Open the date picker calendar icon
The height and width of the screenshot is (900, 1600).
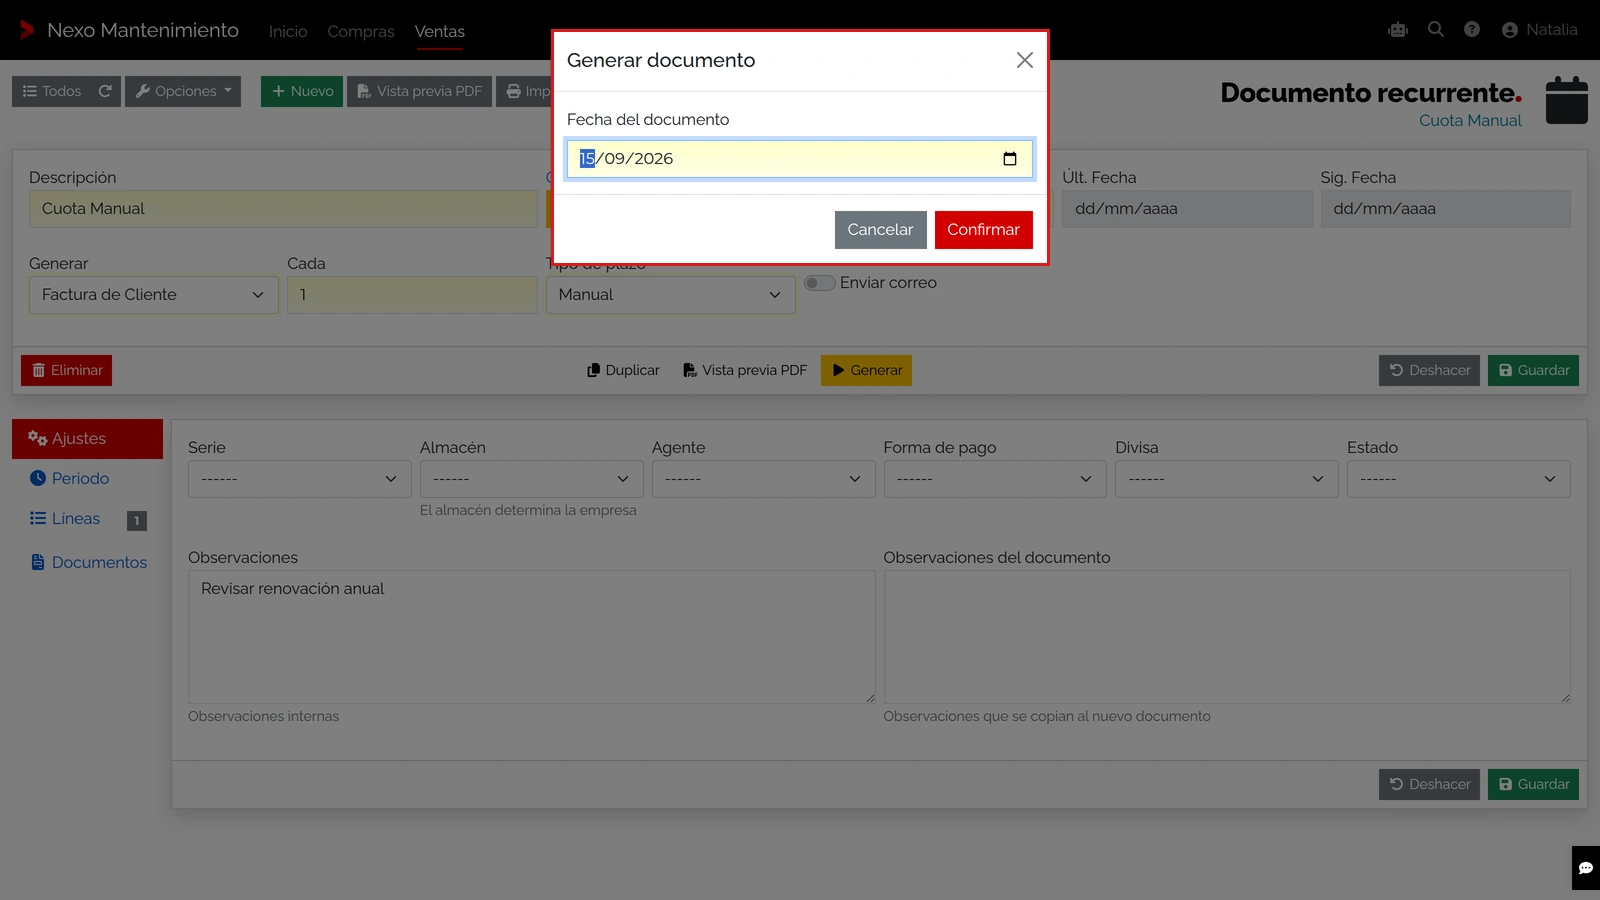(1010, 159)
